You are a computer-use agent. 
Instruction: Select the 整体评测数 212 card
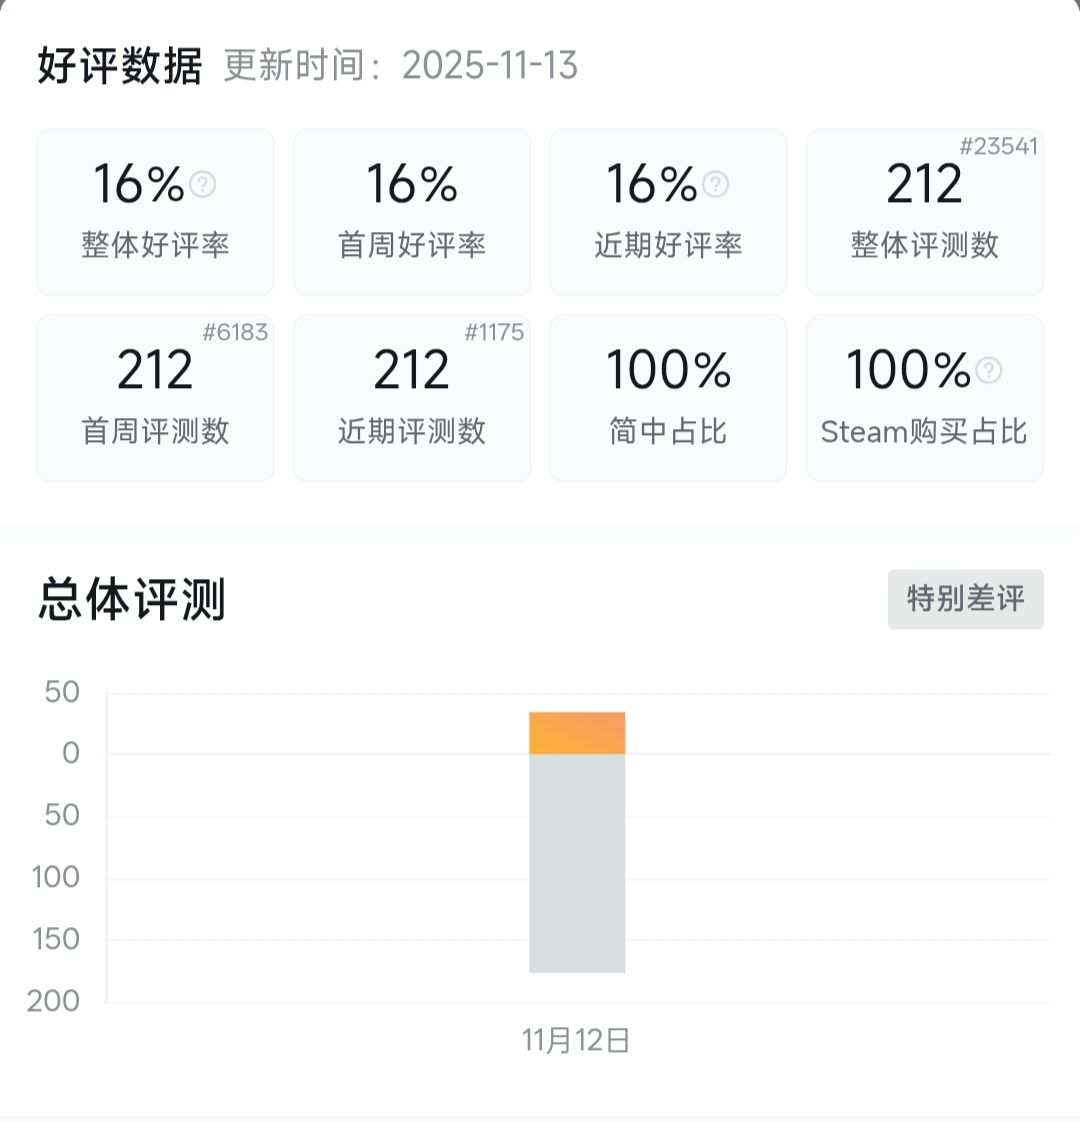(x=924, y=212)
